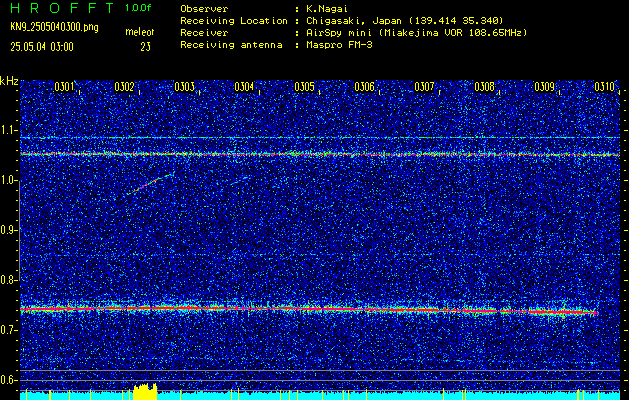The image size is (629, 400).
Task: Click the Maspro FM-3 antenna text
Action: click(x=339, y=45)
